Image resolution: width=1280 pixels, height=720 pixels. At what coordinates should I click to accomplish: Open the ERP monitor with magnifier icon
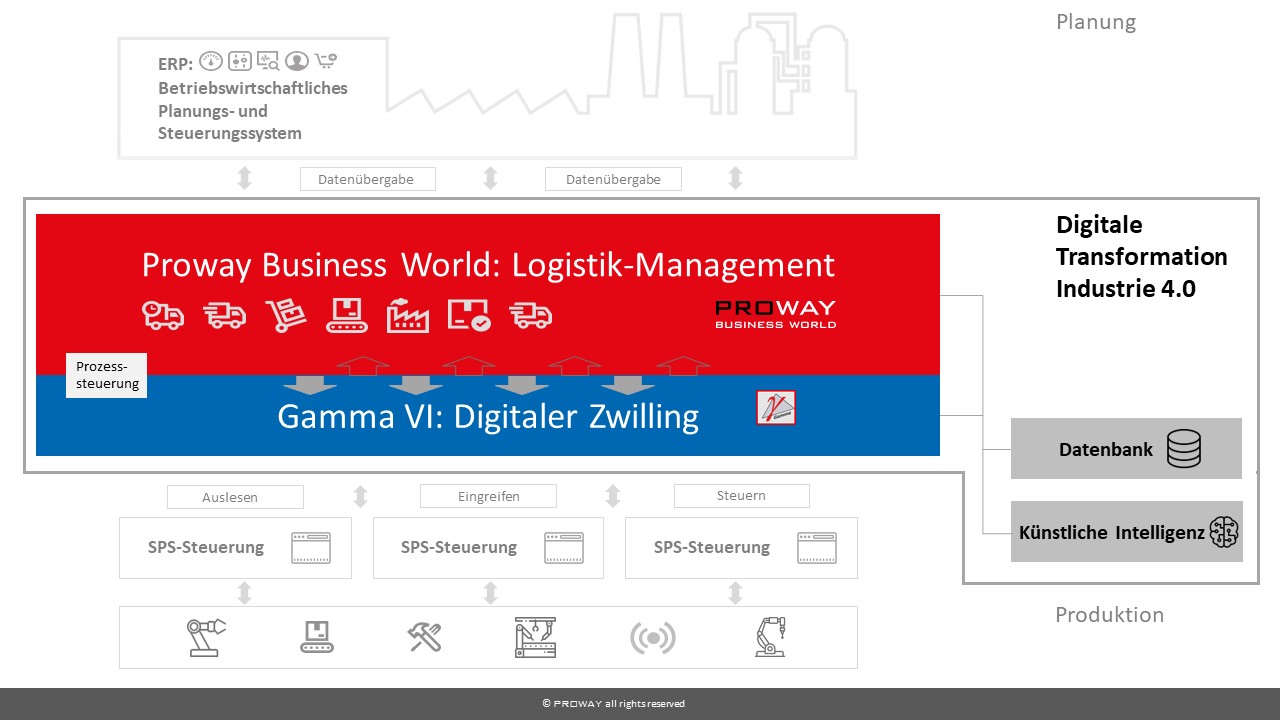(268, 61)
